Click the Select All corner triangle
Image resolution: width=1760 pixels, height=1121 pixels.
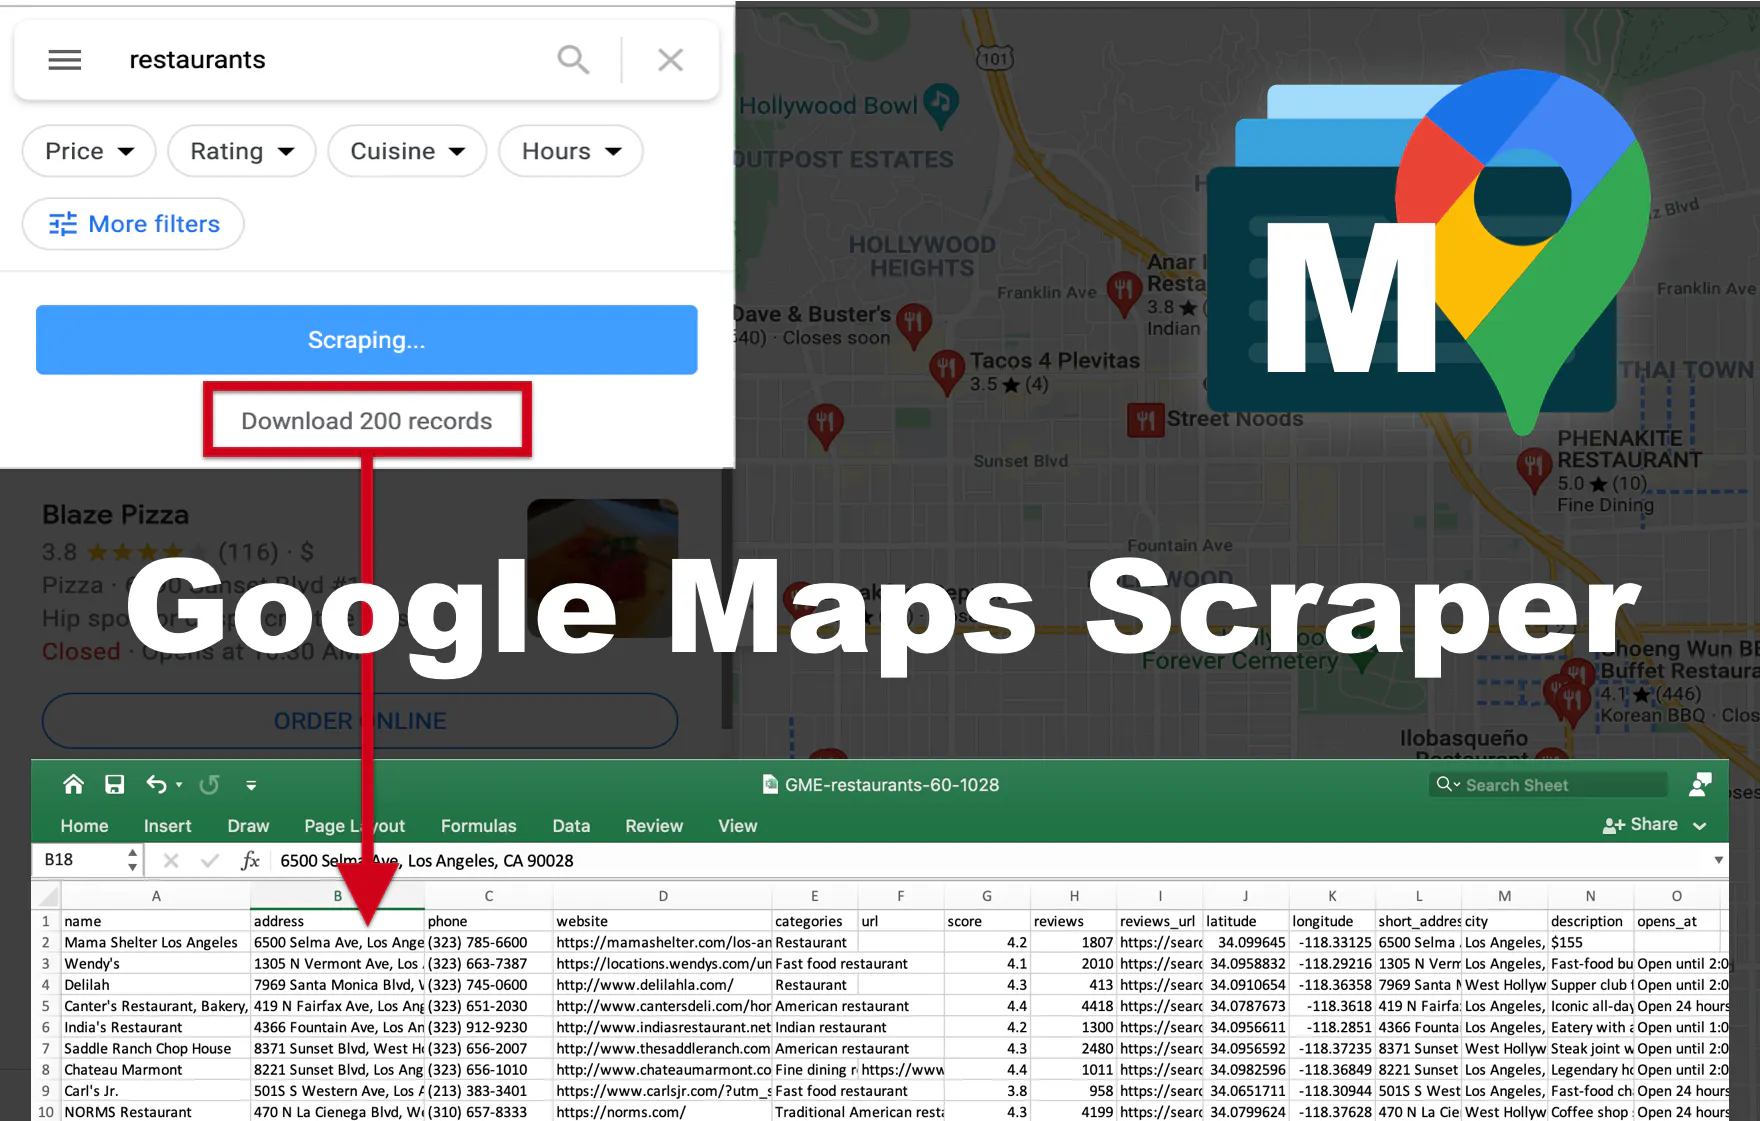(x=46, y=896)
